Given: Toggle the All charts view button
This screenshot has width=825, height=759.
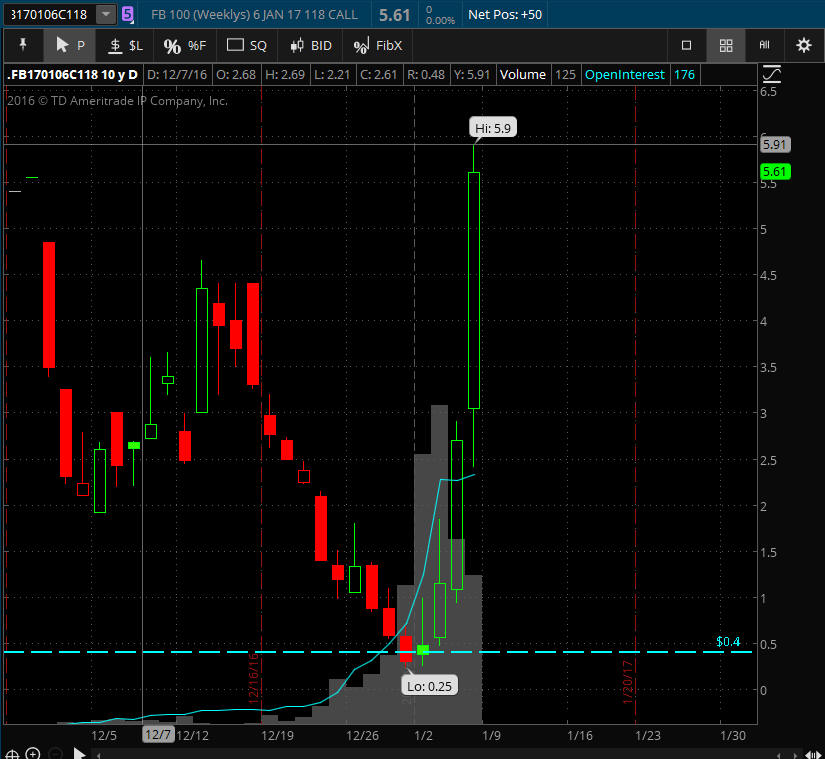Looking at the screenshot, I should coord(765,45).
